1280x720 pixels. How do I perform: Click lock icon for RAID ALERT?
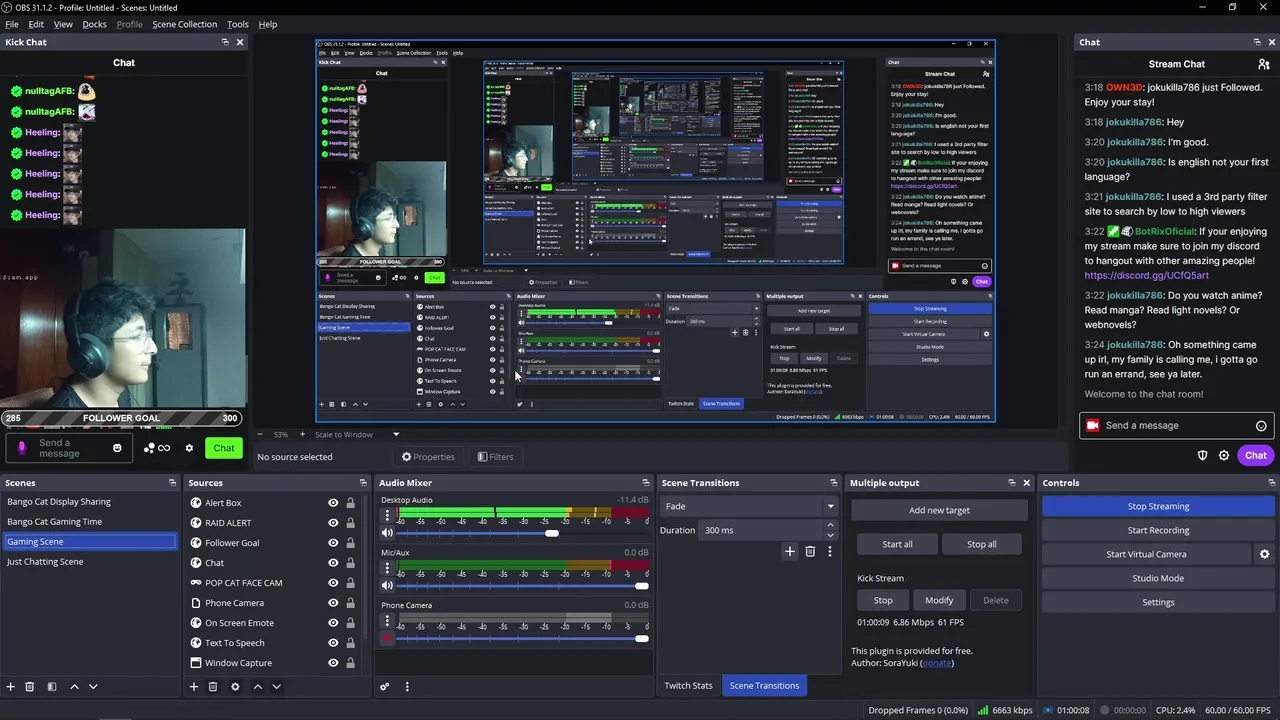click(350, 523)
